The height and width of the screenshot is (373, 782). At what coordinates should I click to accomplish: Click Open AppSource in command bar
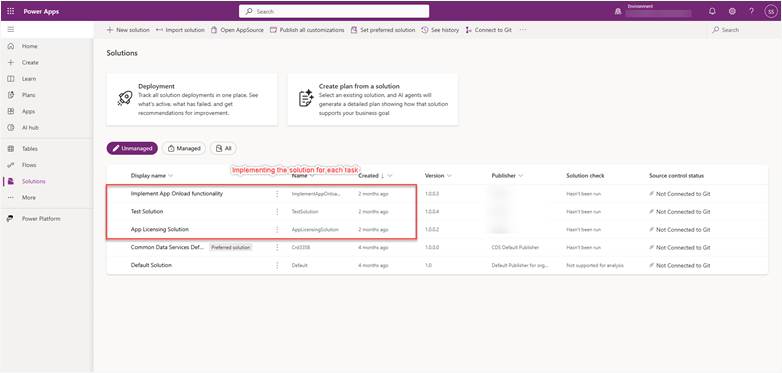[237, 30]
